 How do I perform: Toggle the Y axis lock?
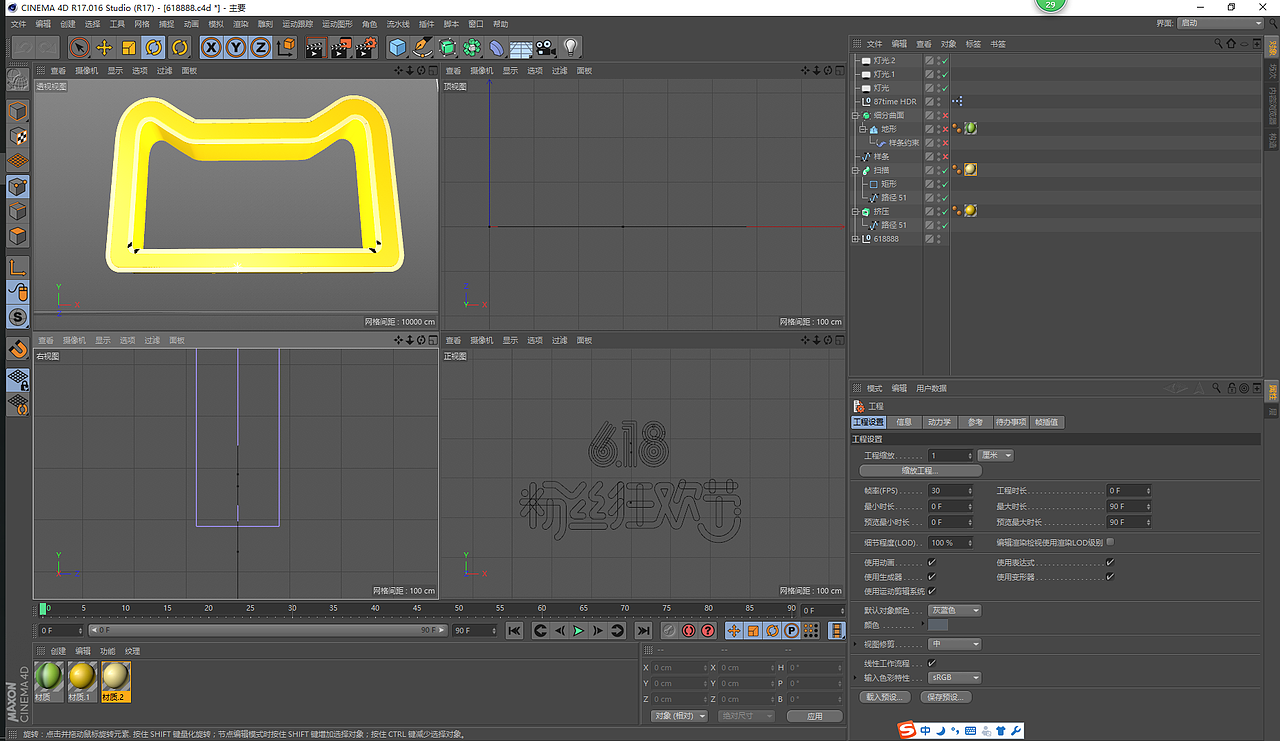[x=236, y=47]
